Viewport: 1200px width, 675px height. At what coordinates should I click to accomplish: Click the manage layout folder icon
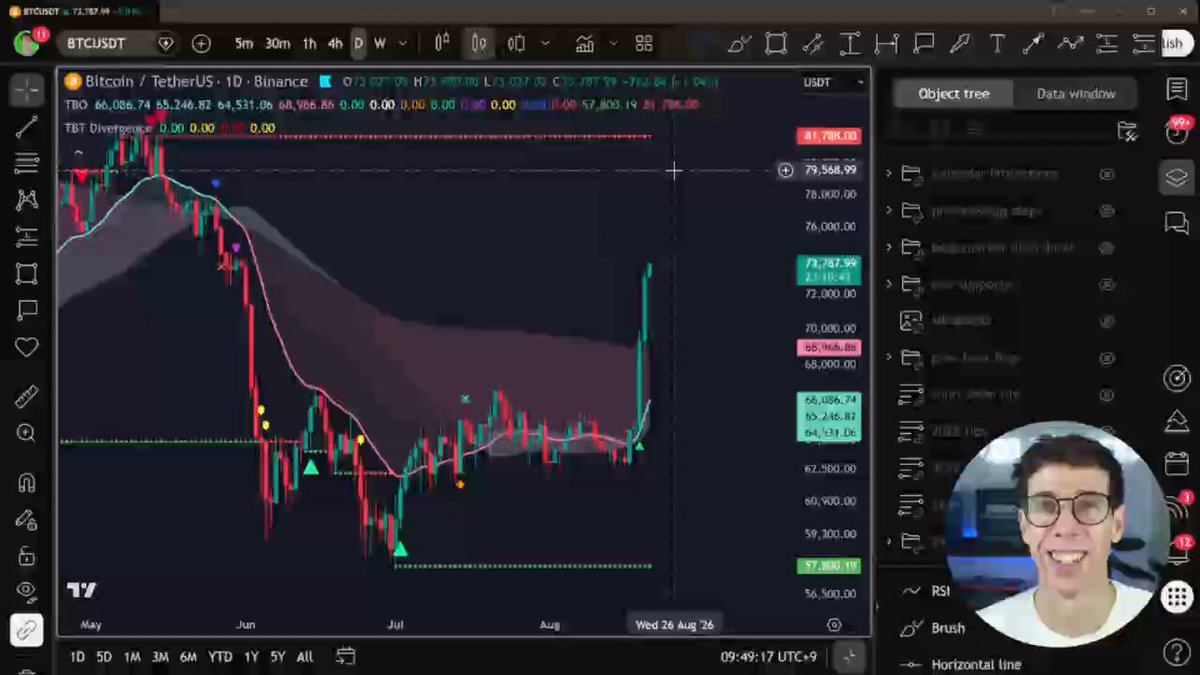click(x=1126, y=130)
